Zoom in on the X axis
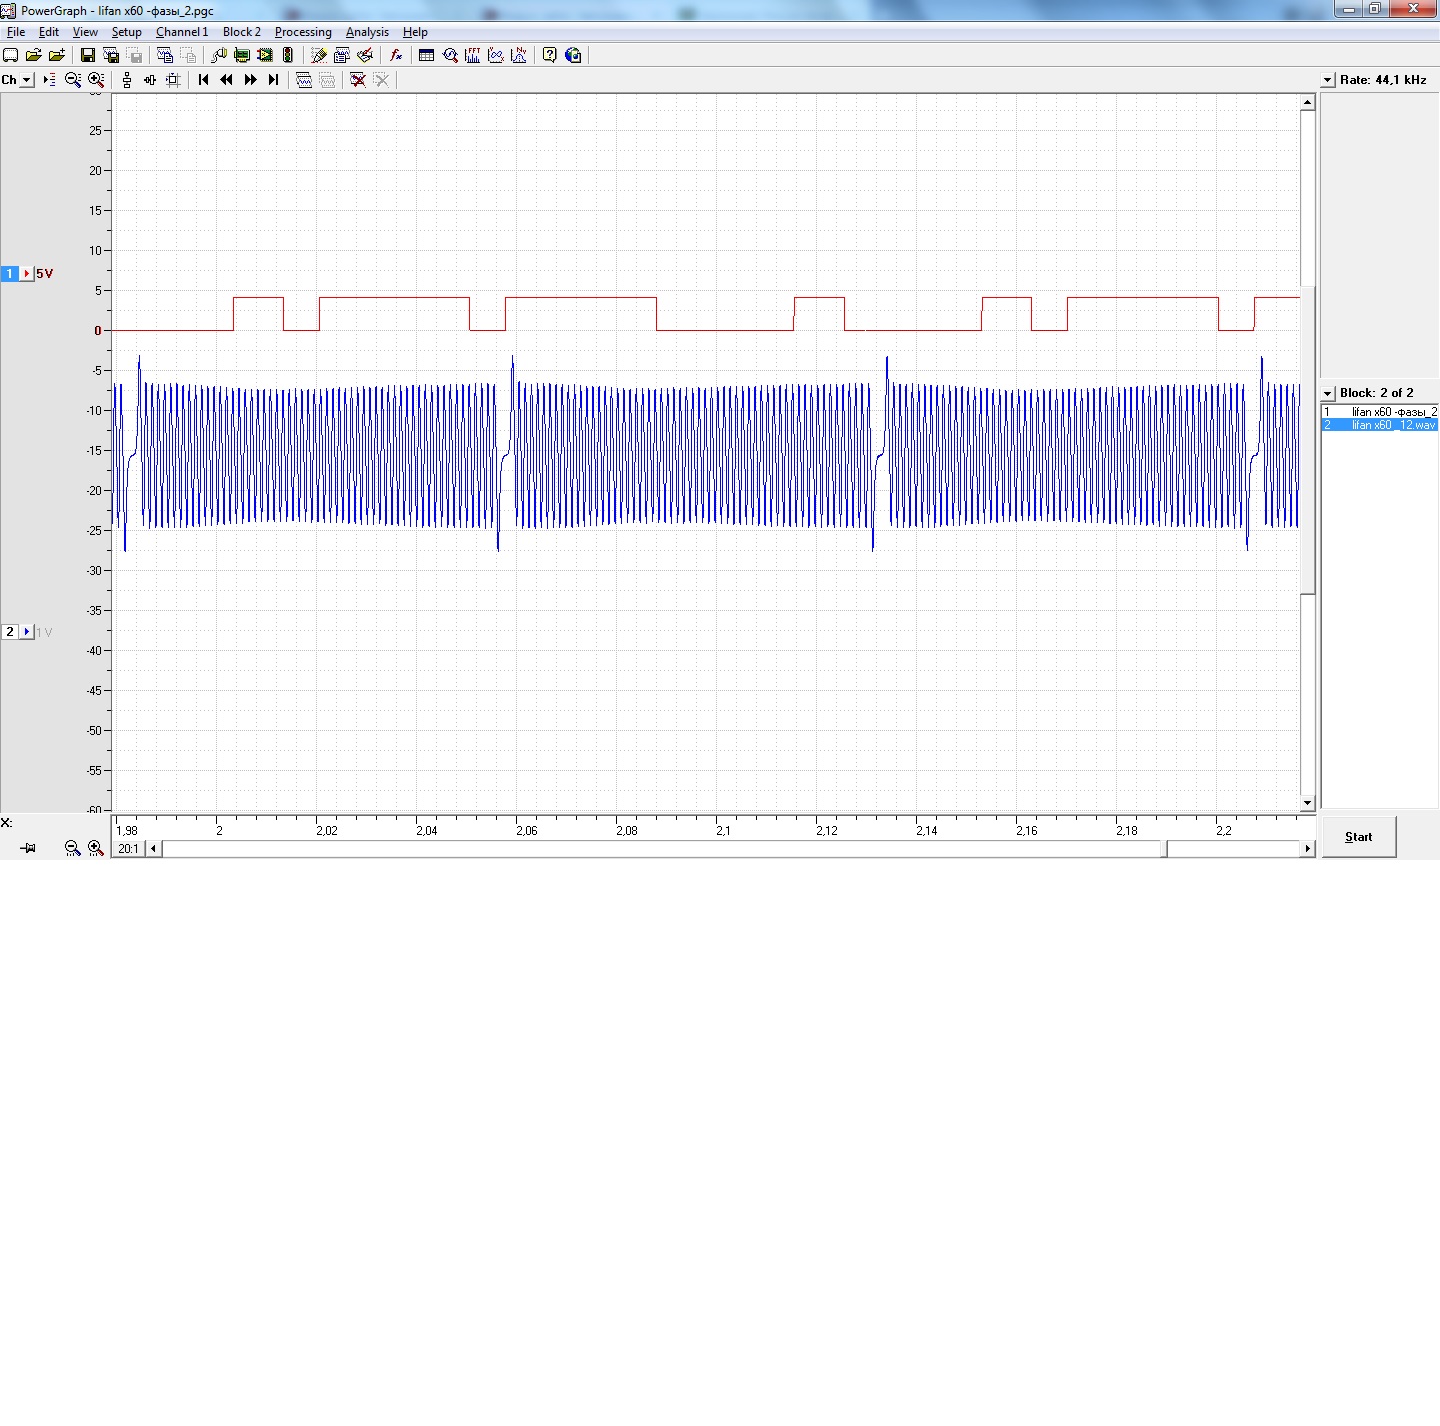This screenshot has width=1440, height=1426. pyautogui.click(x=95, y=848)
